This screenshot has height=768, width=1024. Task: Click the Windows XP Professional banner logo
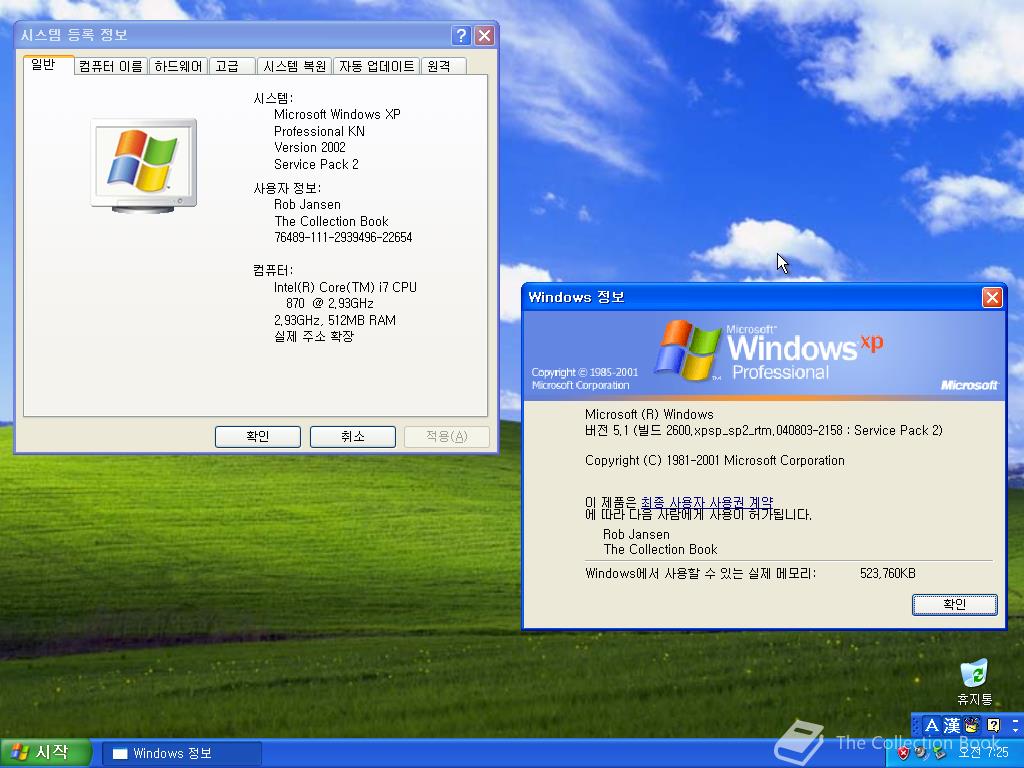769,349
